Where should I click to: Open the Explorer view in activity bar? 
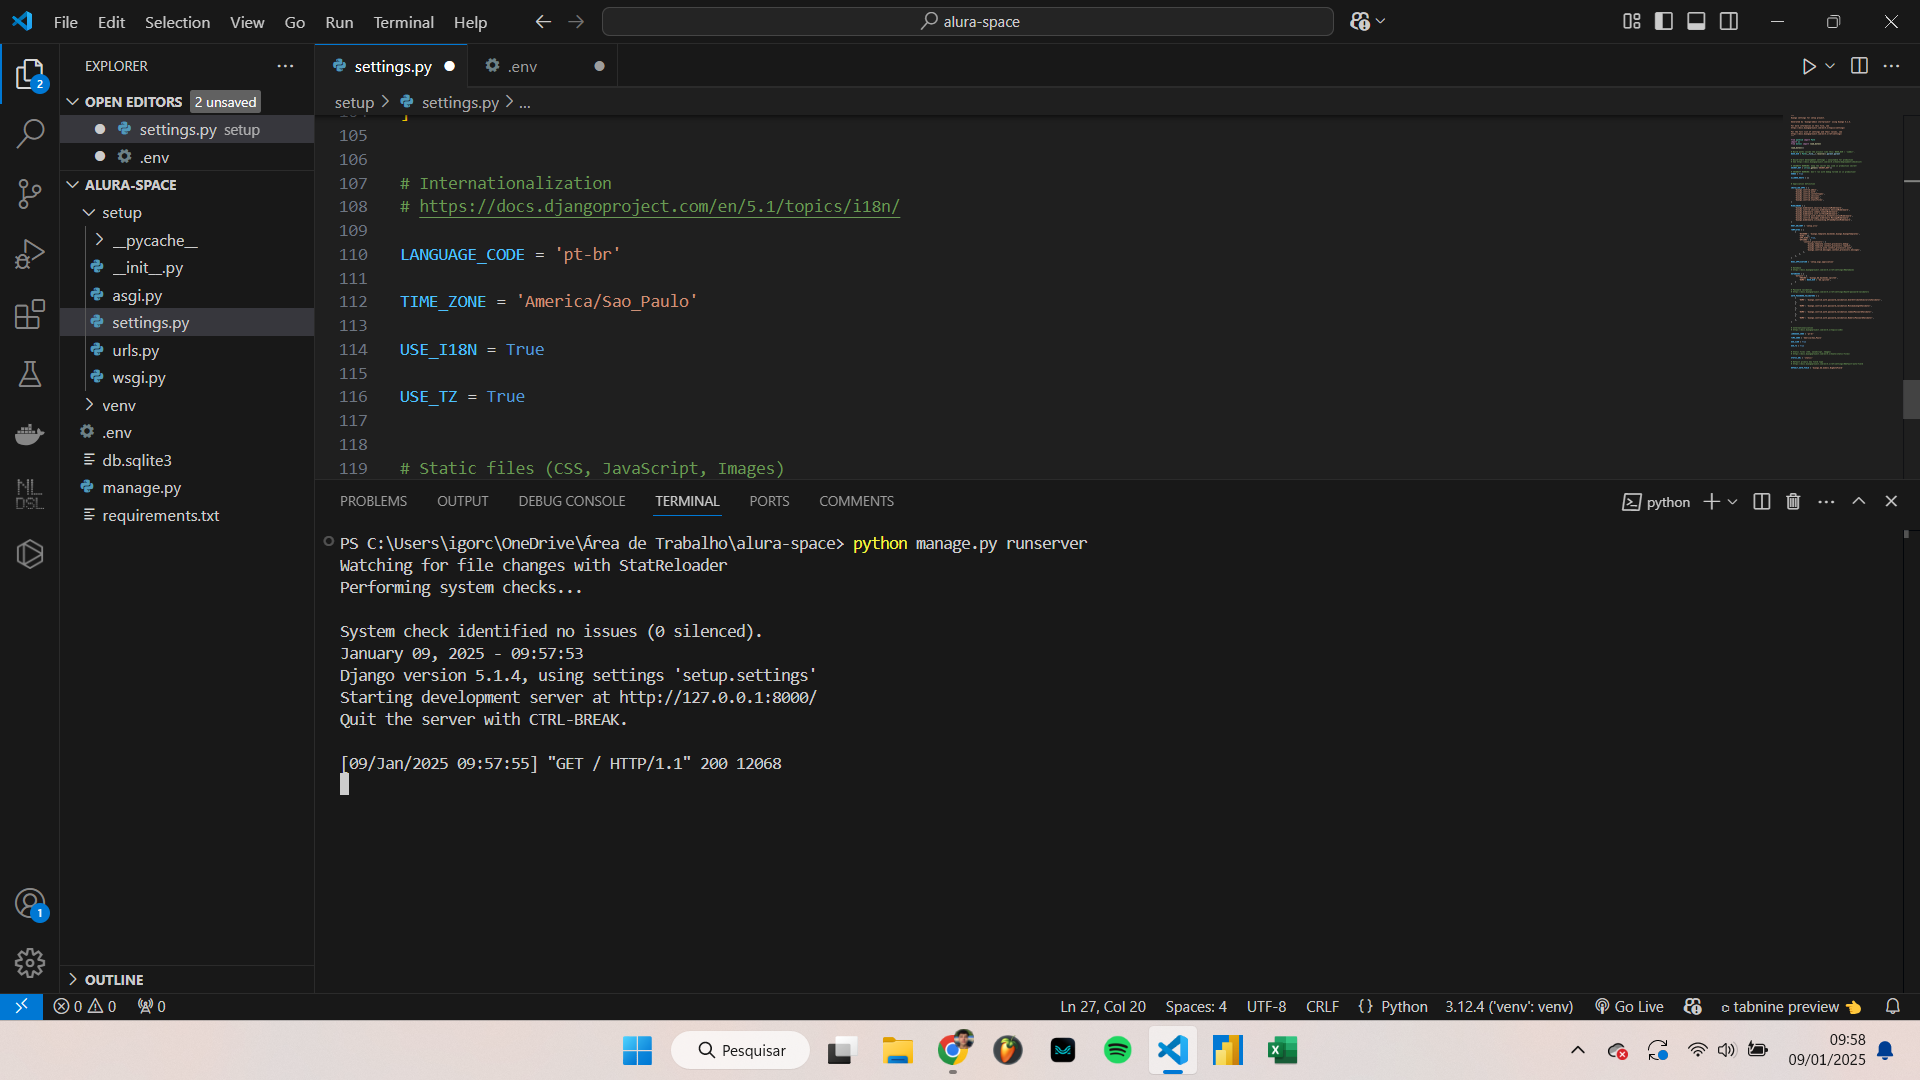tap(30, 75)
